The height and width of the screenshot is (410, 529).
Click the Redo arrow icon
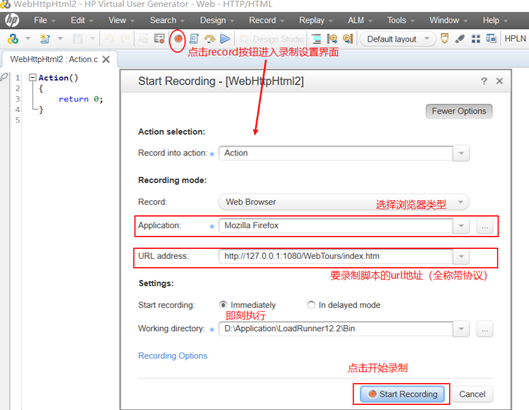(x=125, y=39)
